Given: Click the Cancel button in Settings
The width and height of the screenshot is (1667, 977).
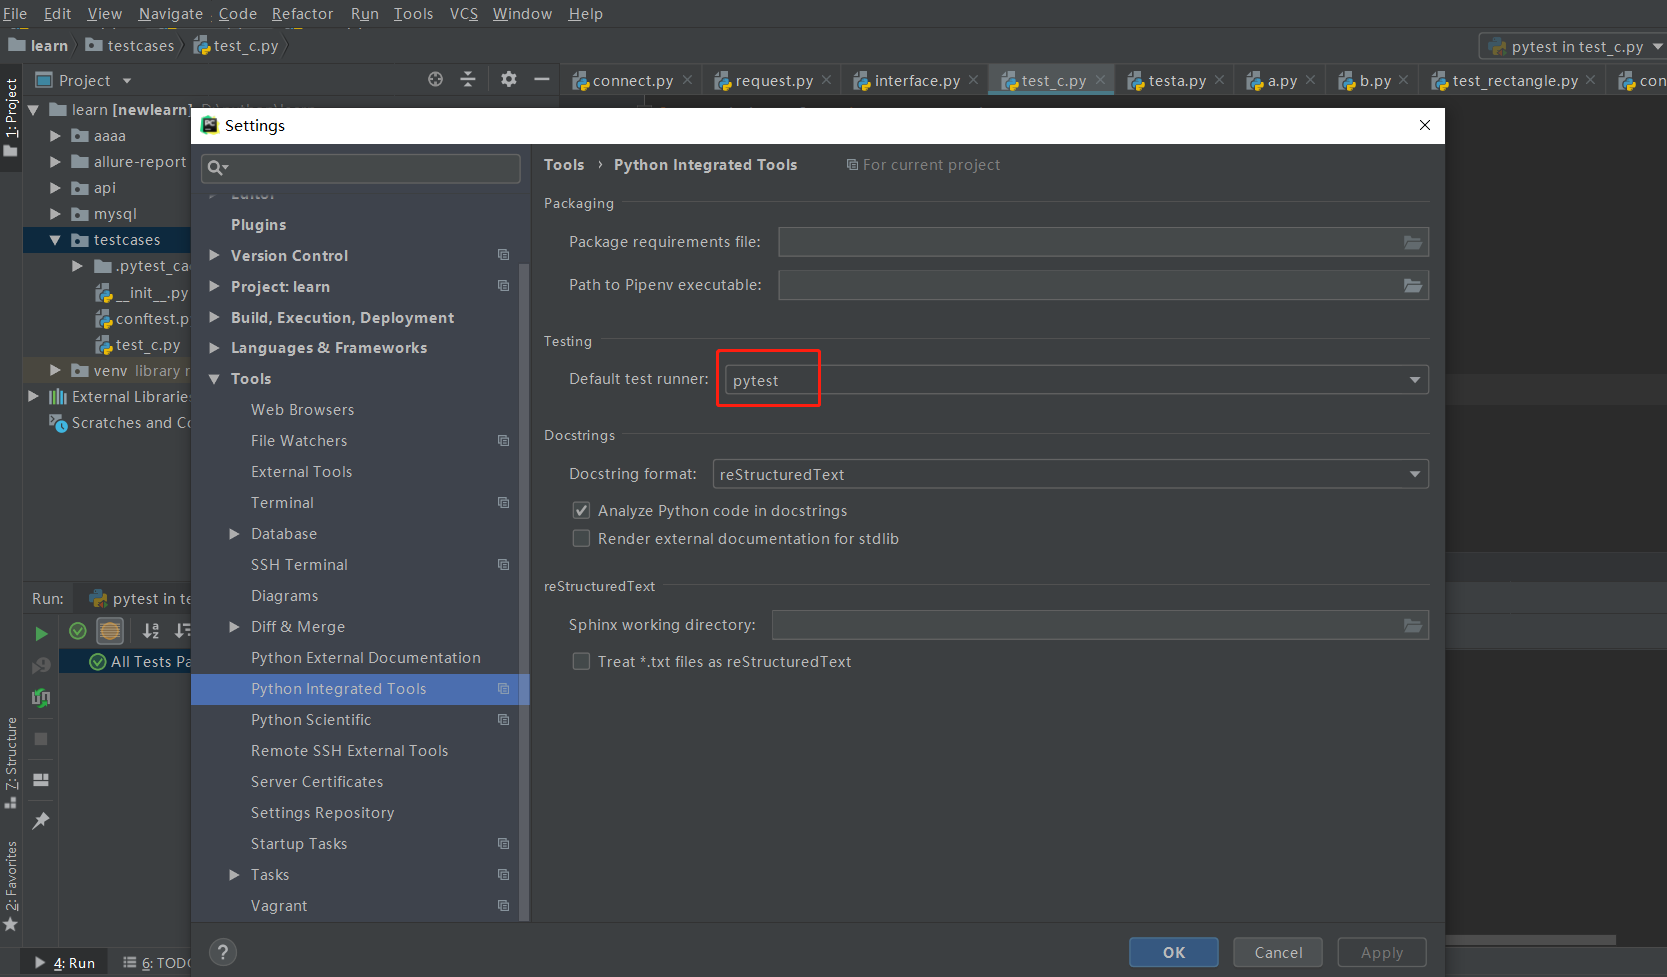Looking at the screenshot, I should (x=1278, y=952).
